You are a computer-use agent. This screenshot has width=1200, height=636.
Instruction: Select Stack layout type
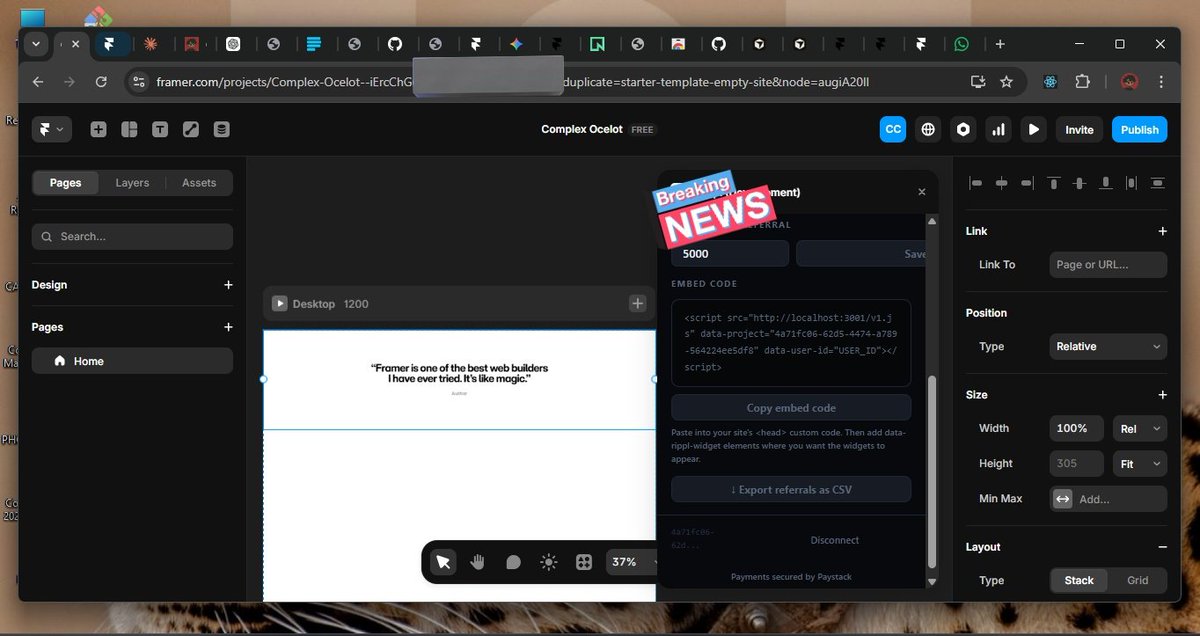coord(1079,581)
